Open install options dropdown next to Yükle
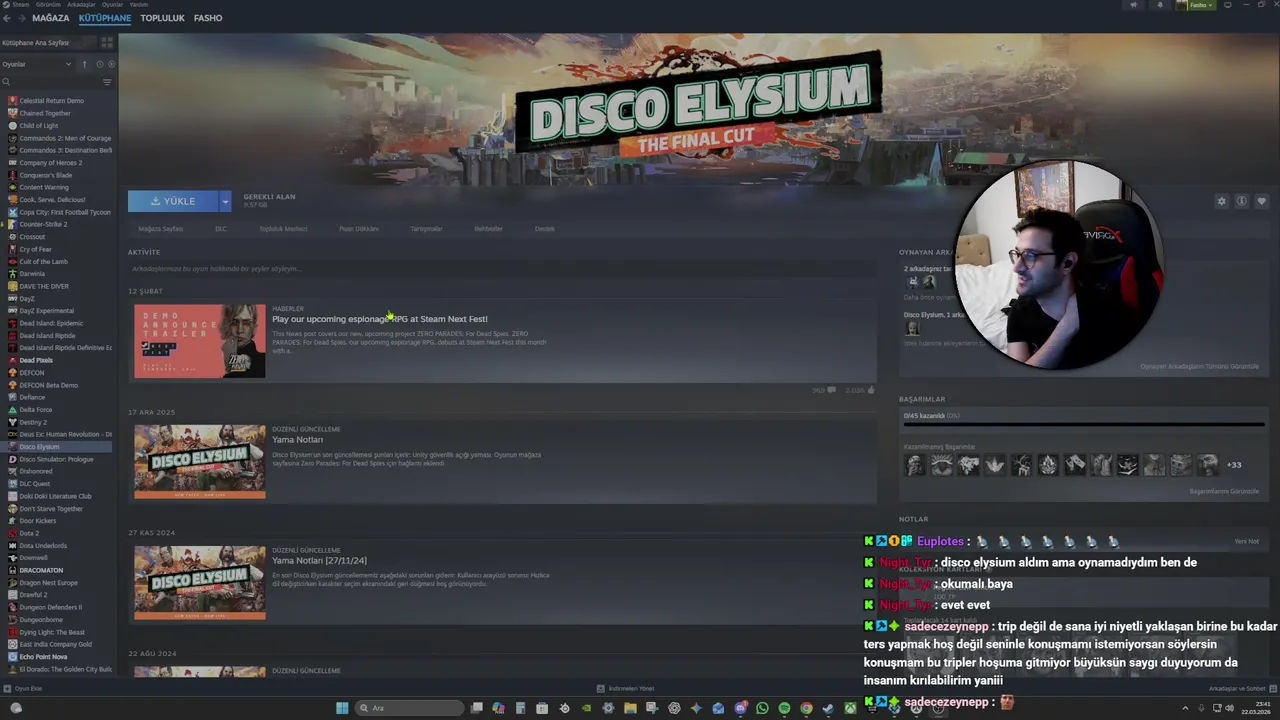This screenshot has width=1280, height=720. point(225,201)
